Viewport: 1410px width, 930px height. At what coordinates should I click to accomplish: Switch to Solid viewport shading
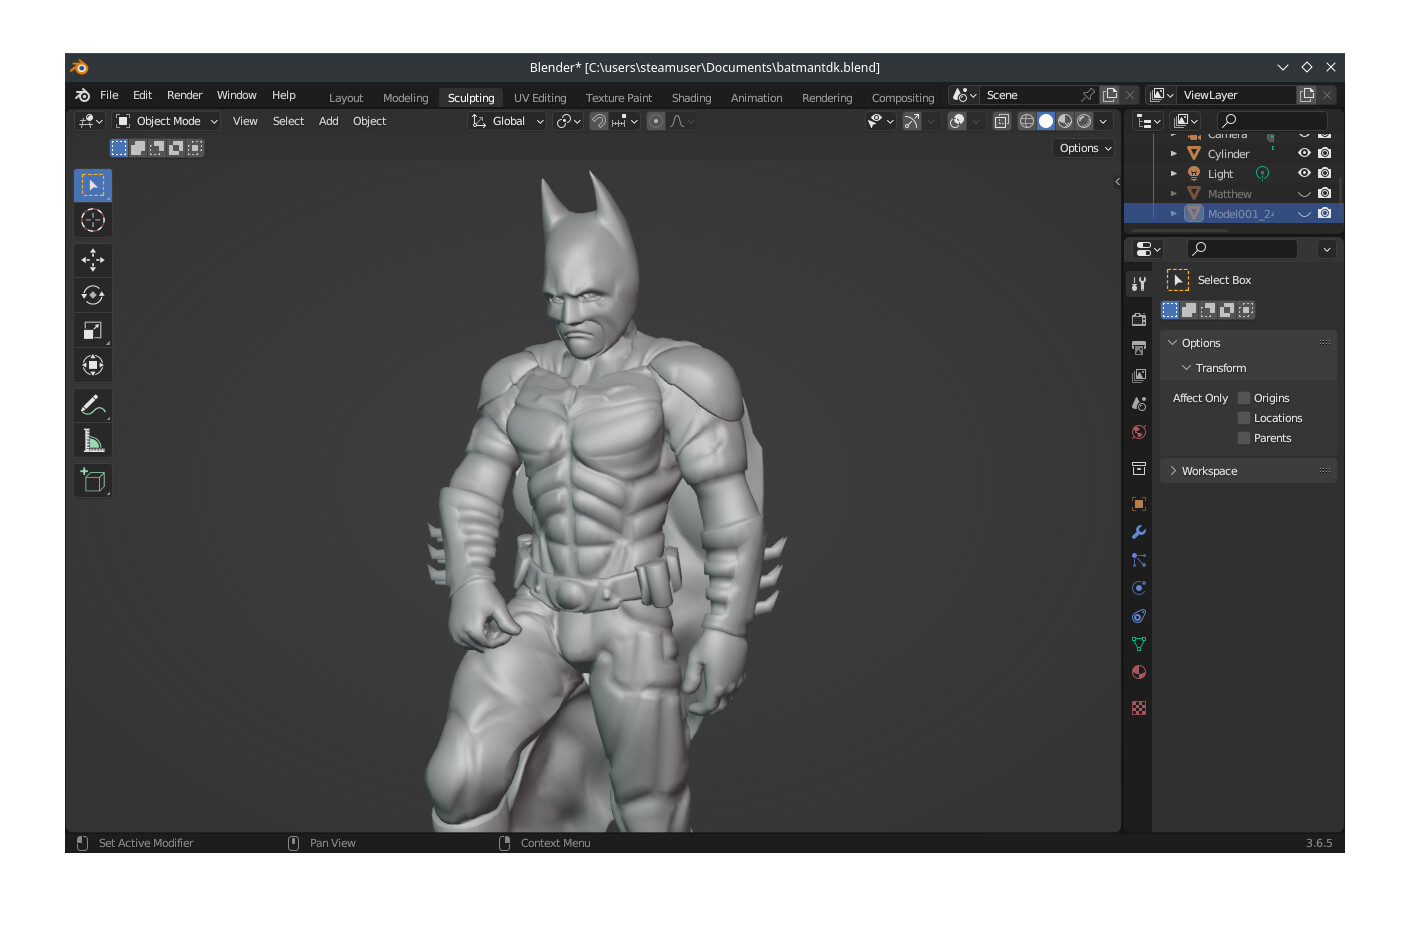click(x=1046, y=121)
